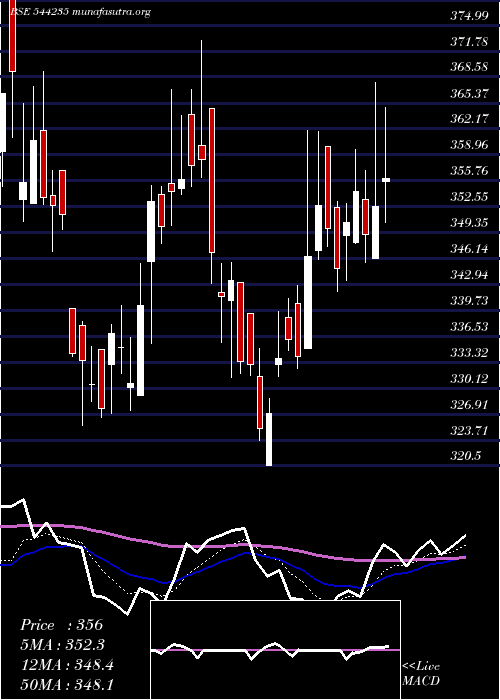Click the last candlestick near 355.76
This screenshot has height=700, width=500.
[x=386, y=180]
